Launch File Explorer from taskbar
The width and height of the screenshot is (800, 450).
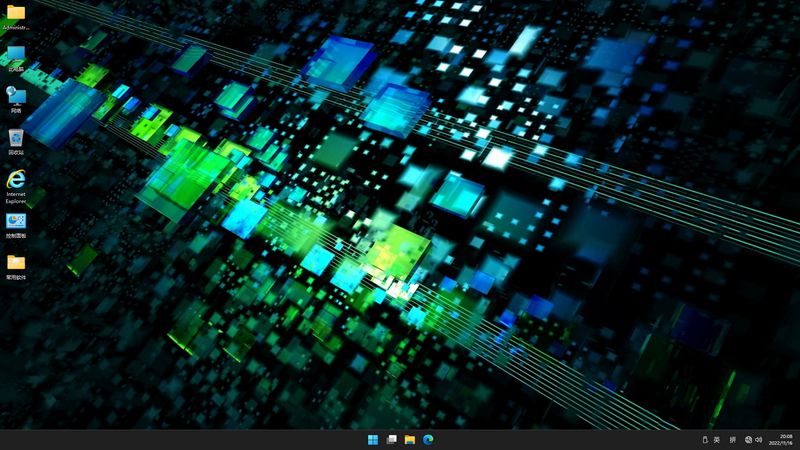point(410,440)
